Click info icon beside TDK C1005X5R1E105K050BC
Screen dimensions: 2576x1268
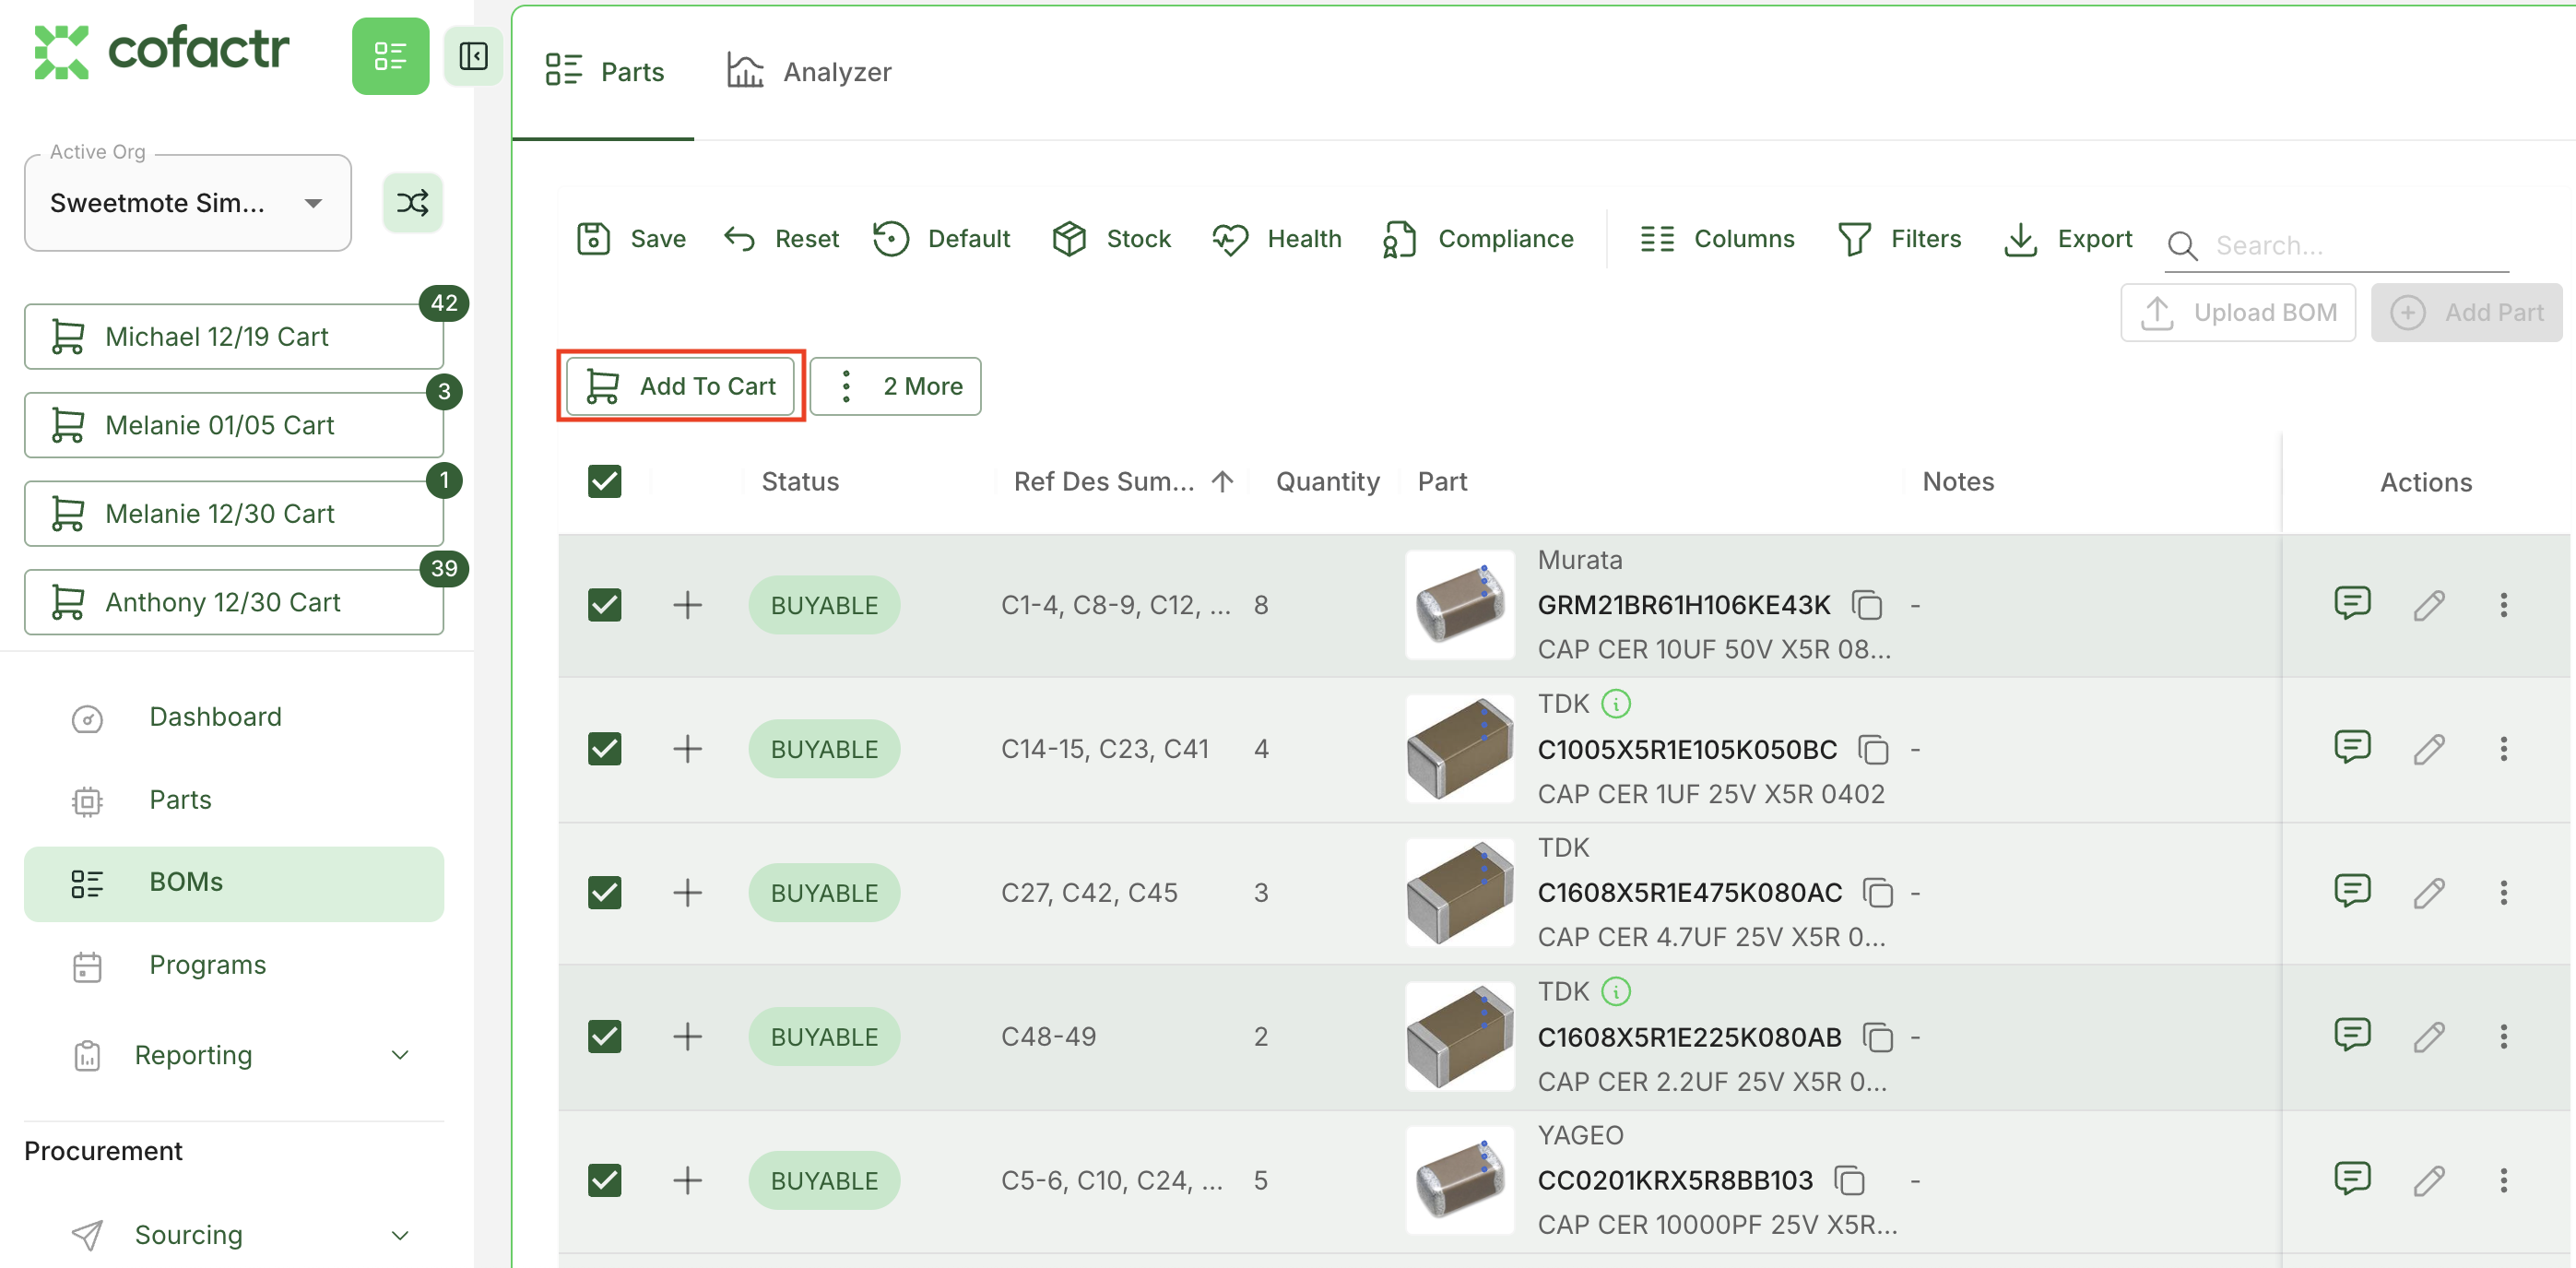[1616, 704]
